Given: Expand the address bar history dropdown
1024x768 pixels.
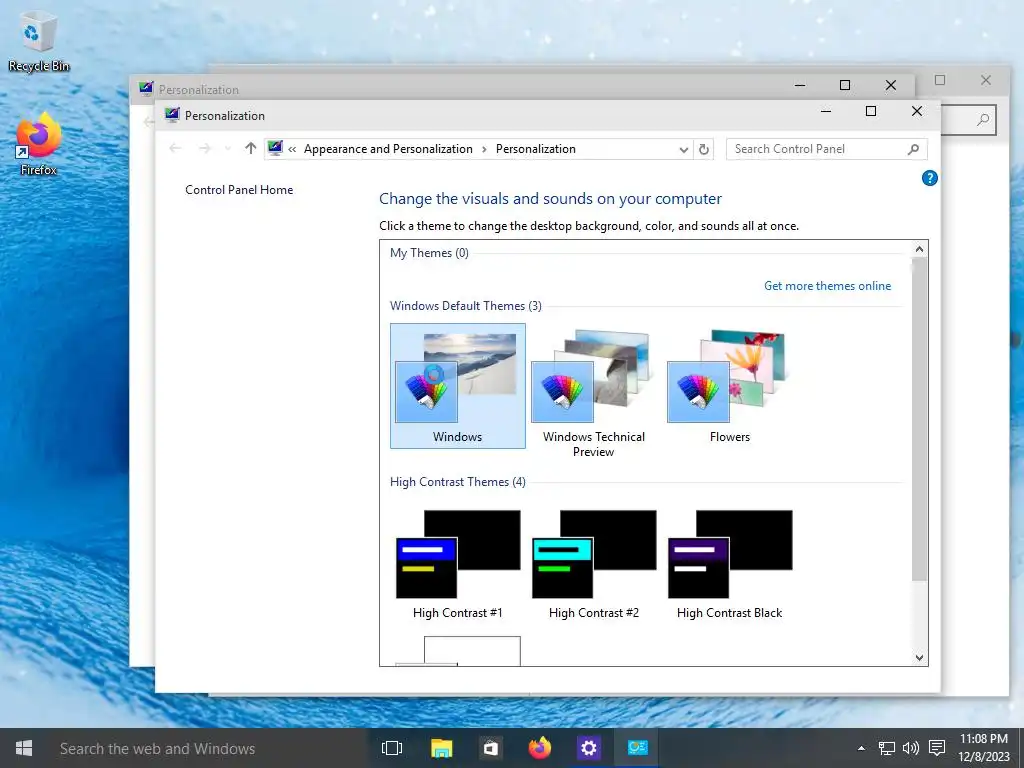Looking at the screenshot, I should (684, 150).
